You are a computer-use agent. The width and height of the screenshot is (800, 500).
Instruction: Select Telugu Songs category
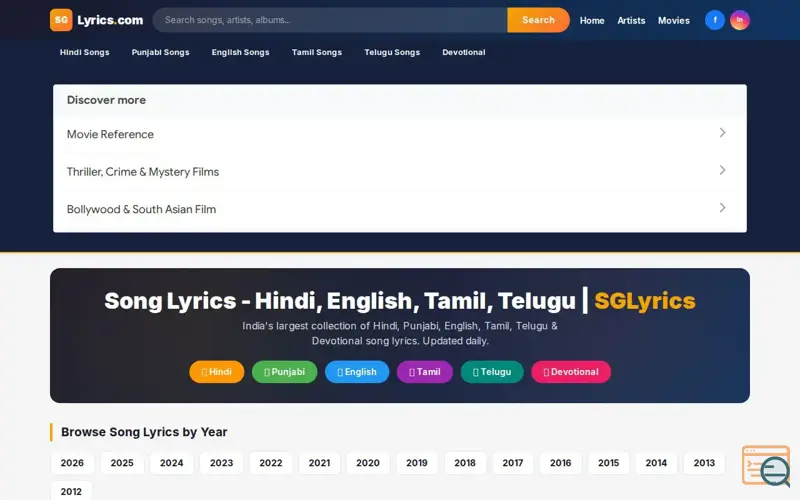point(392,52)
